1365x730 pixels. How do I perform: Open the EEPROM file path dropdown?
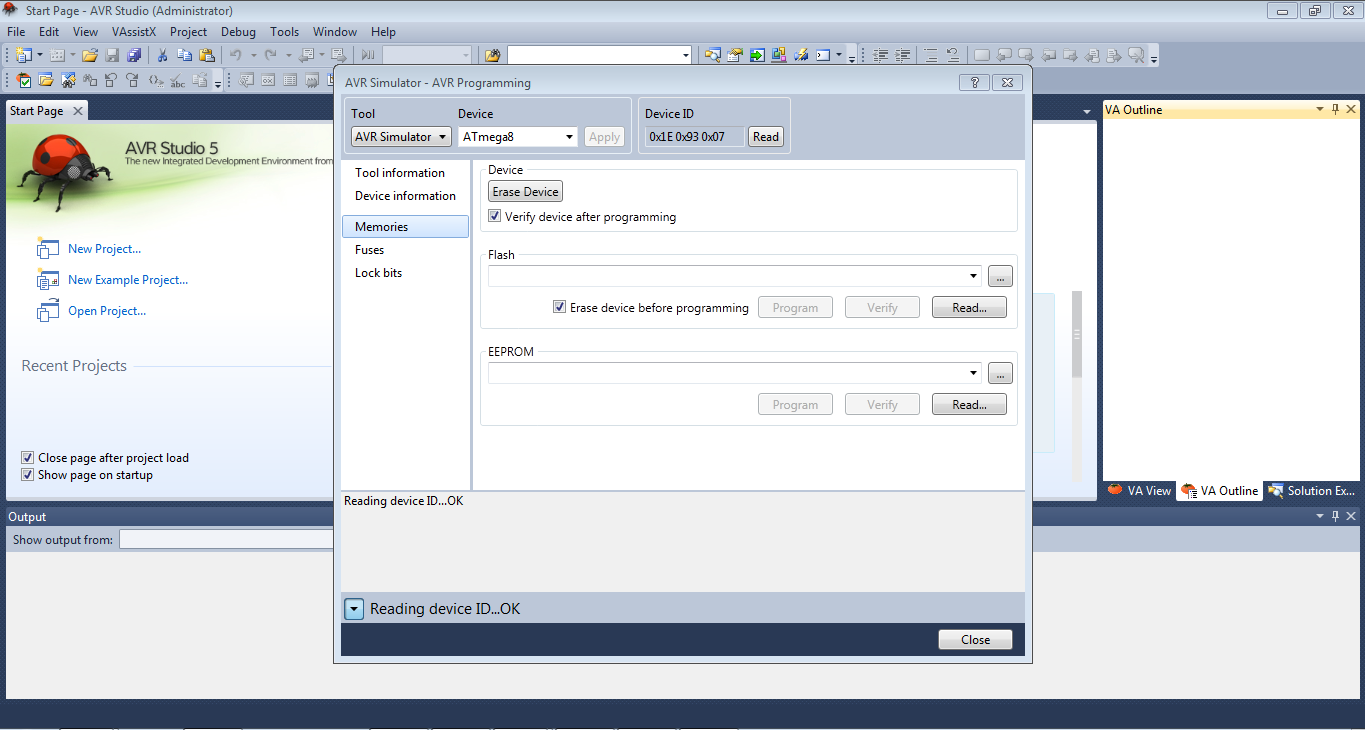tap(974, 373)
